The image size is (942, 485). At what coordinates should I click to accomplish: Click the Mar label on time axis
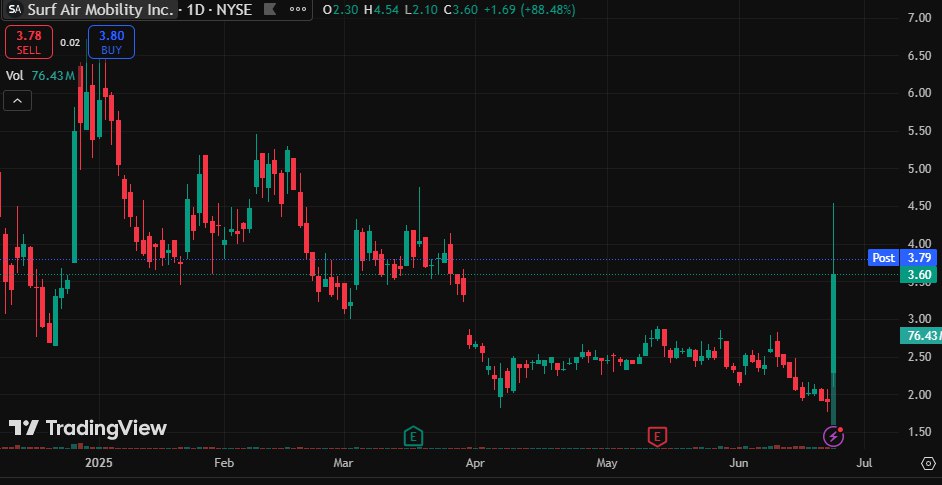pyautogui.click(x=343, y=463)
